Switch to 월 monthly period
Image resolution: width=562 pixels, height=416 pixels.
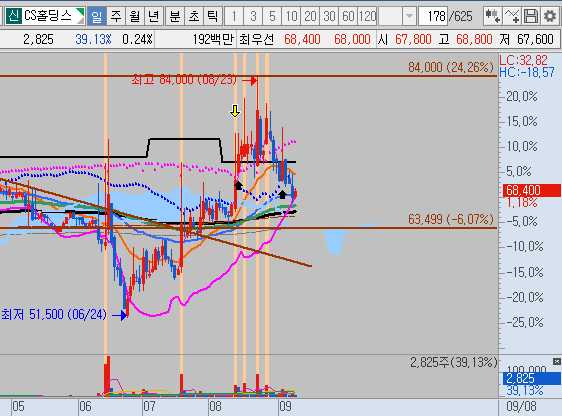[x=135, y=16]
